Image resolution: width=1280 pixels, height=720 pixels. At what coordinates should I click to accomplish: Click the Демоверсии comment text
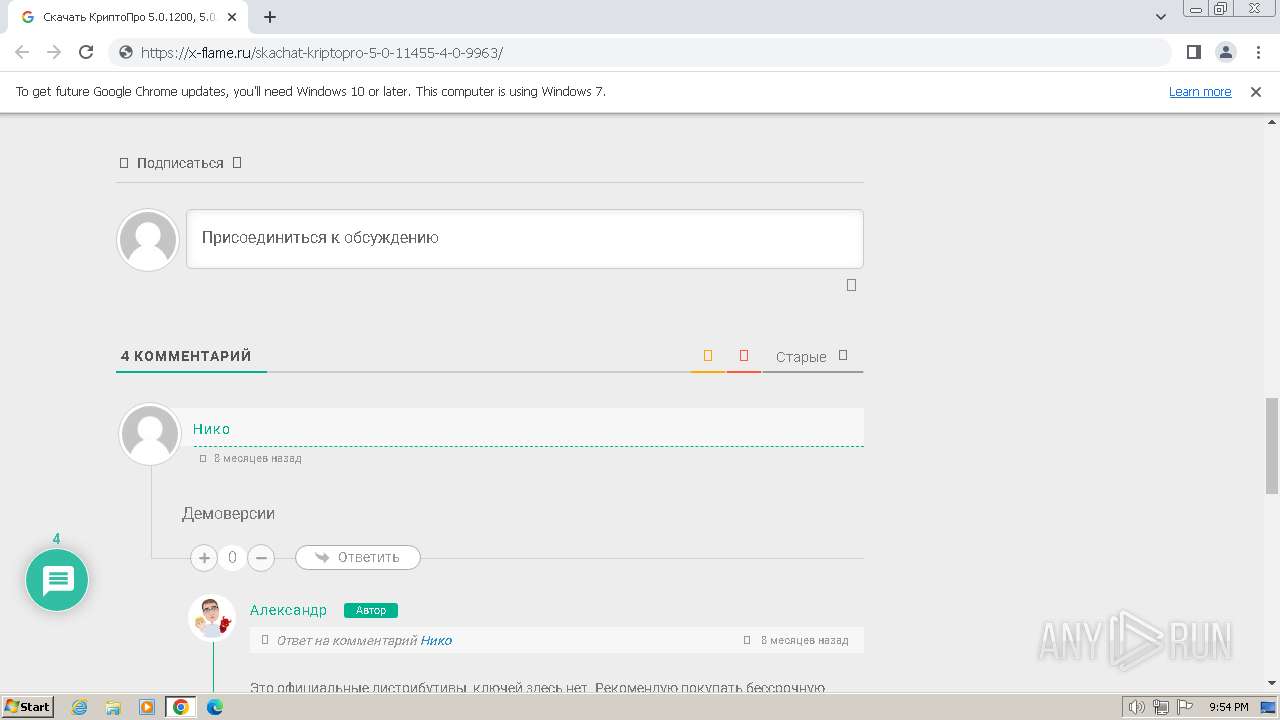click(228, 514)
